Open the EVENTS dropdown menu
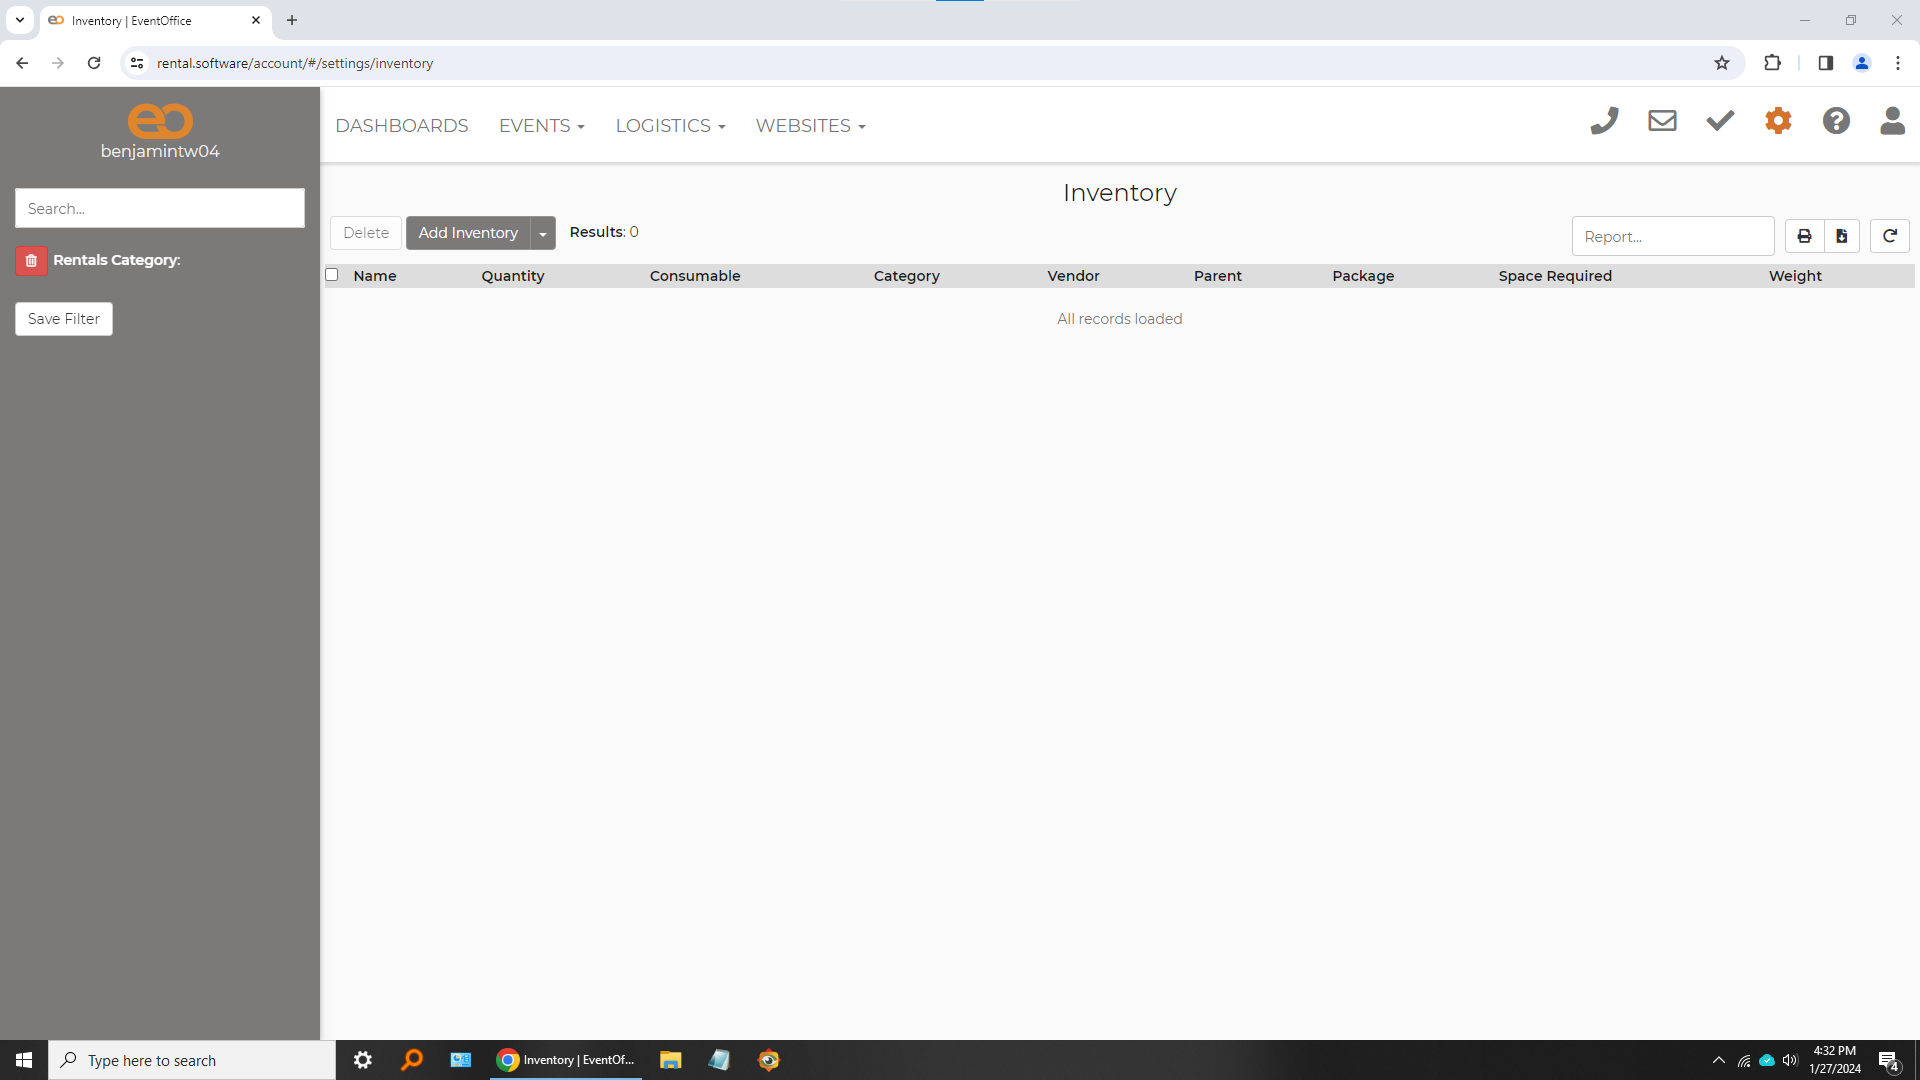 click(541, 126)
